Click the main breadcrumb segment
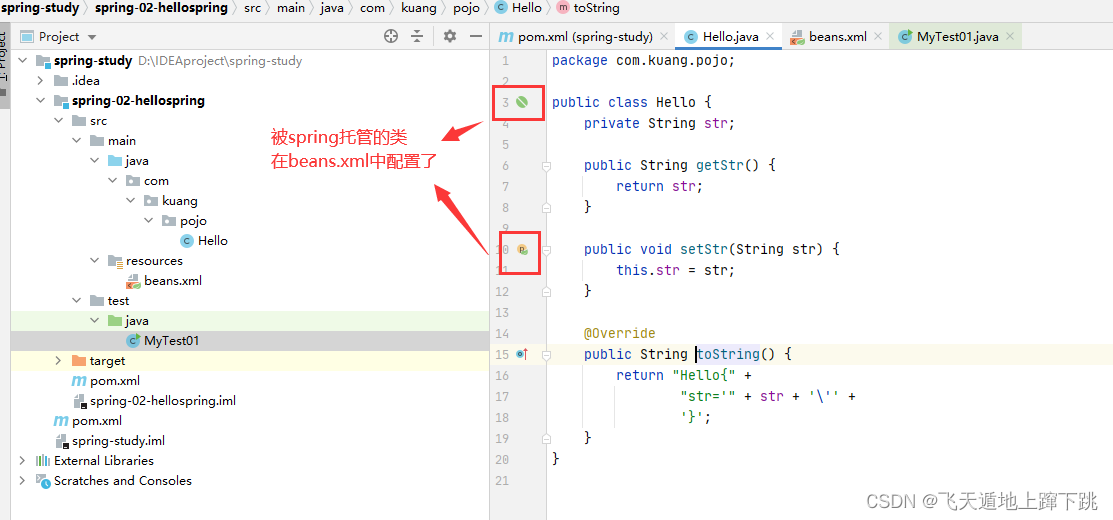This screenshot has height=520, width=1113. click(291, 8)
